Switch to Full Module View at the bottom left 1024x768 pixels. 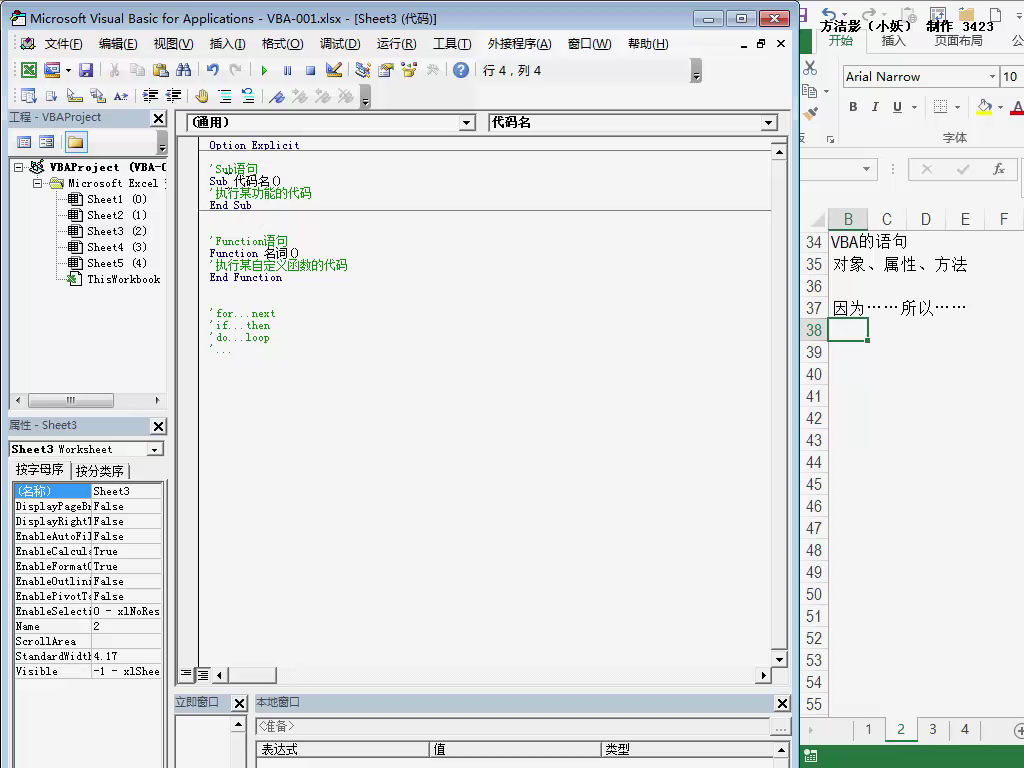[203, 675]
